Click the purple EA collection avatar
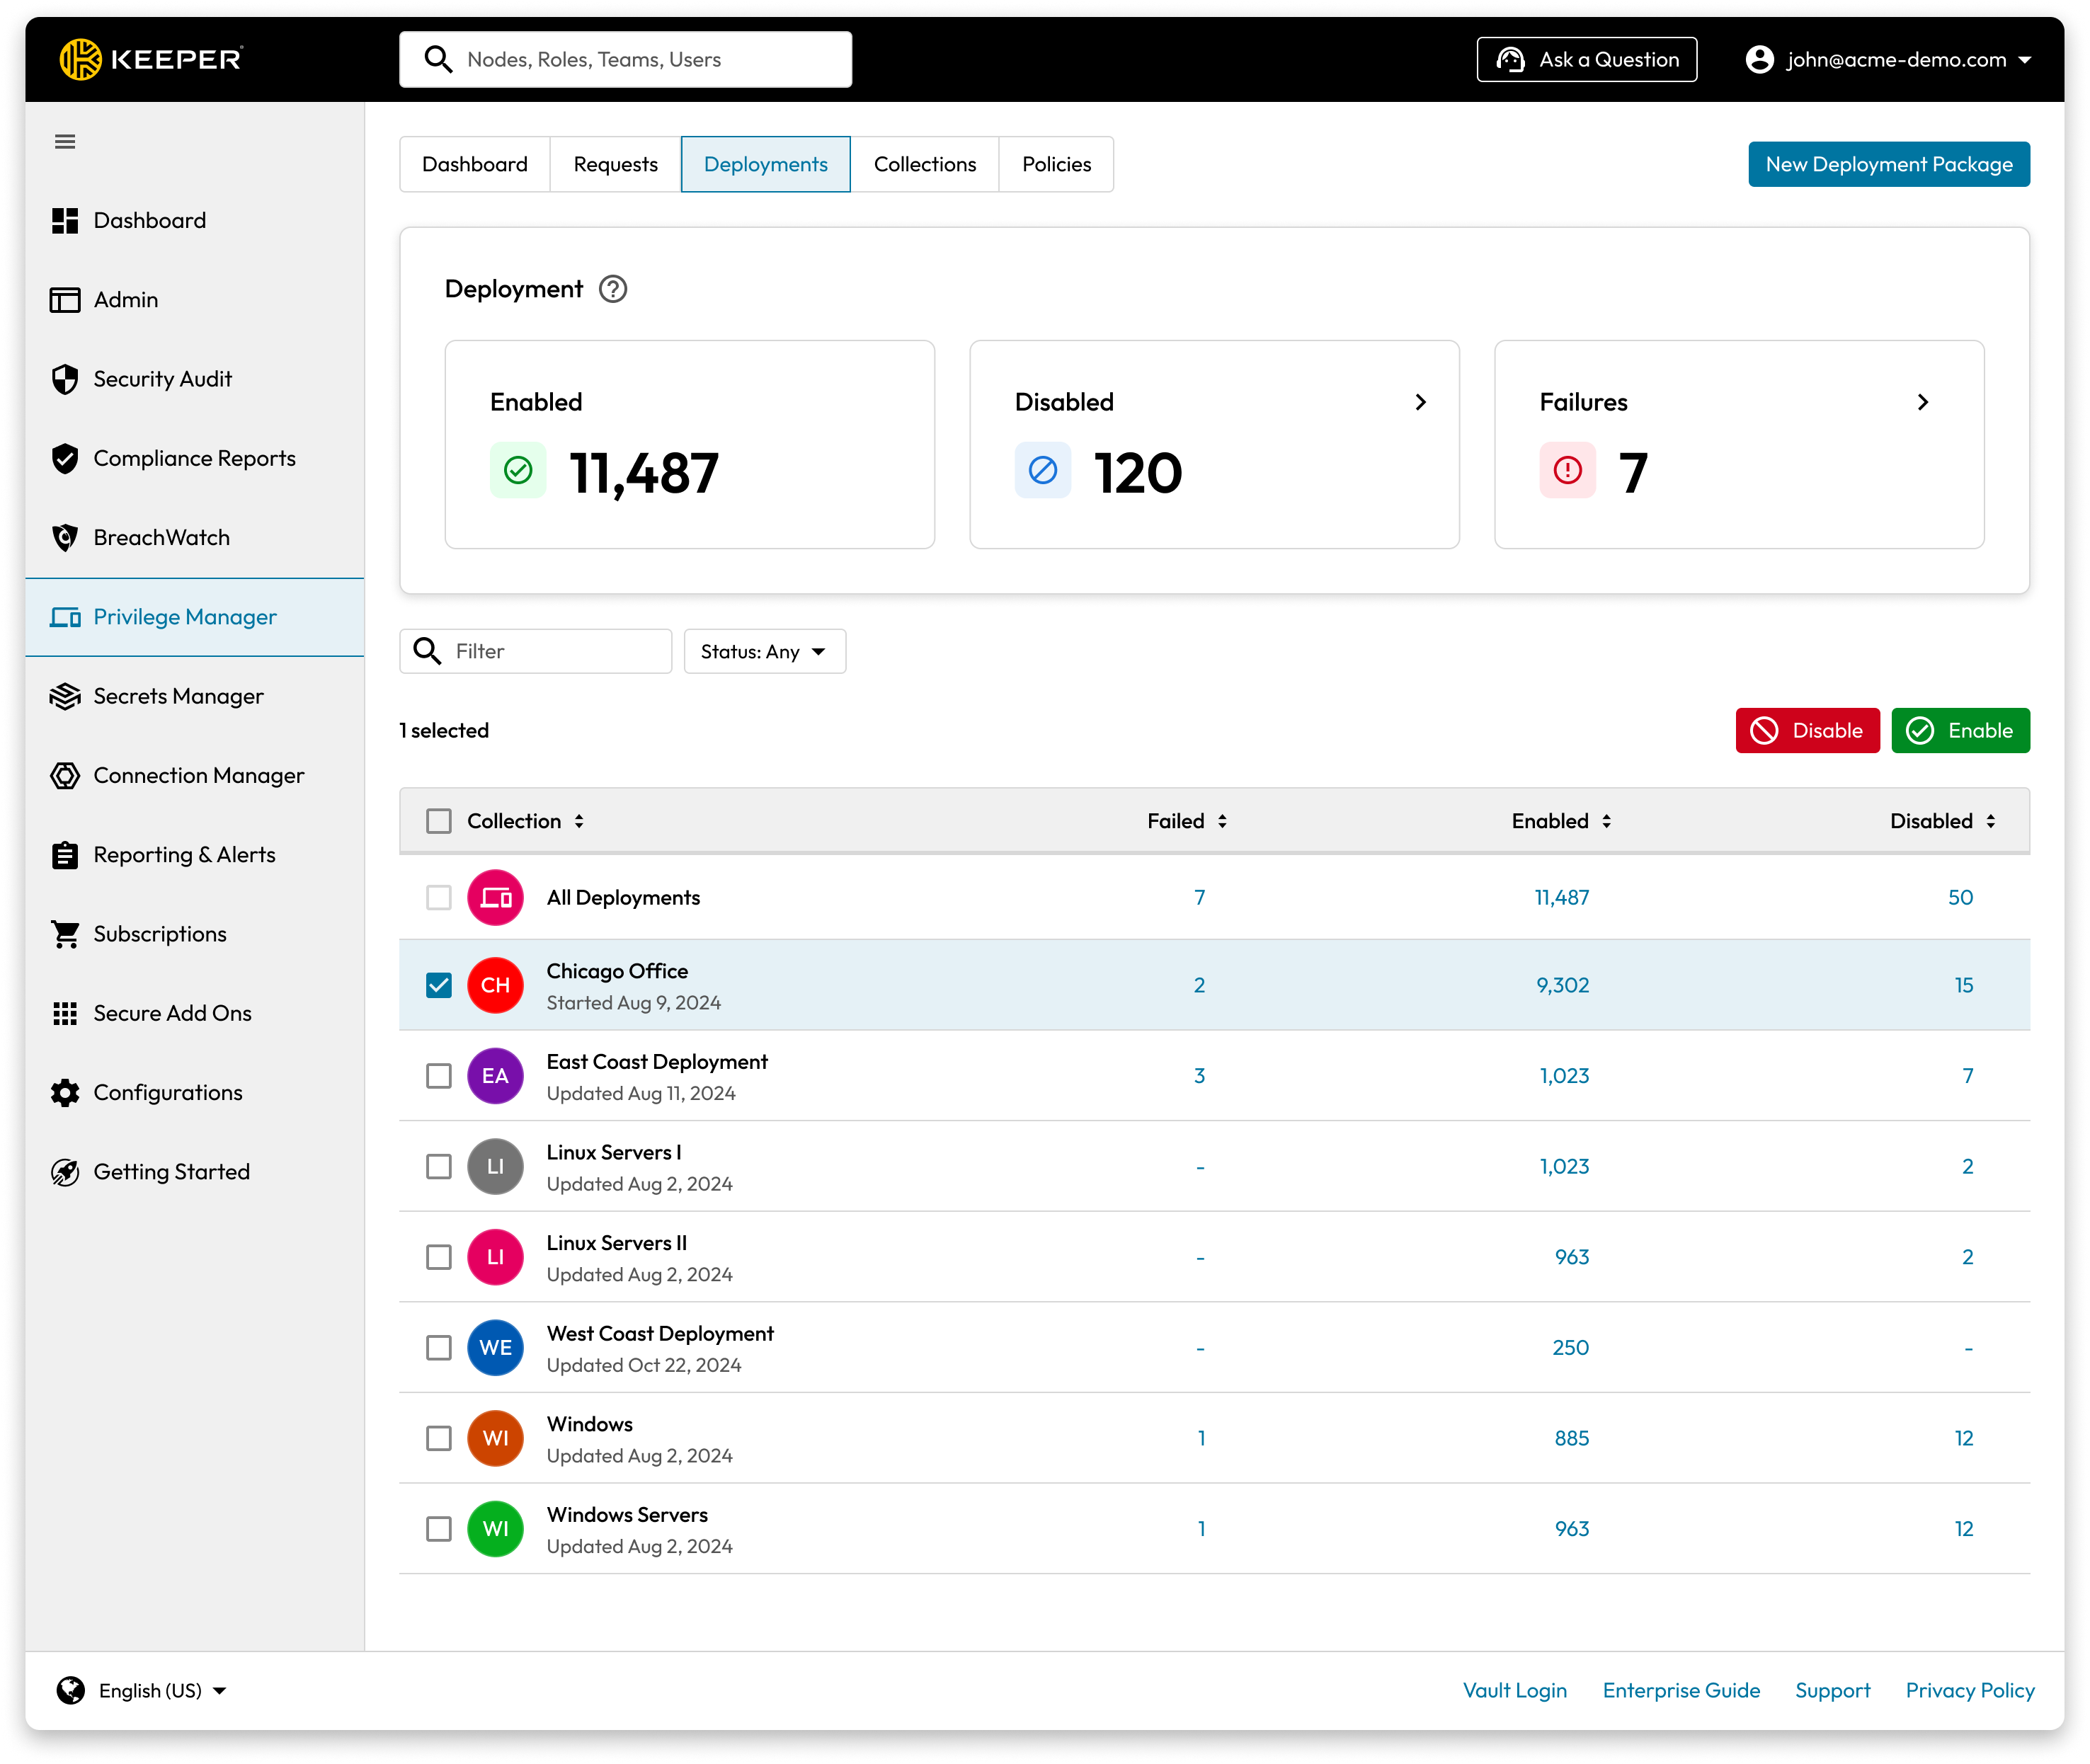 (x=495, y=1076)
